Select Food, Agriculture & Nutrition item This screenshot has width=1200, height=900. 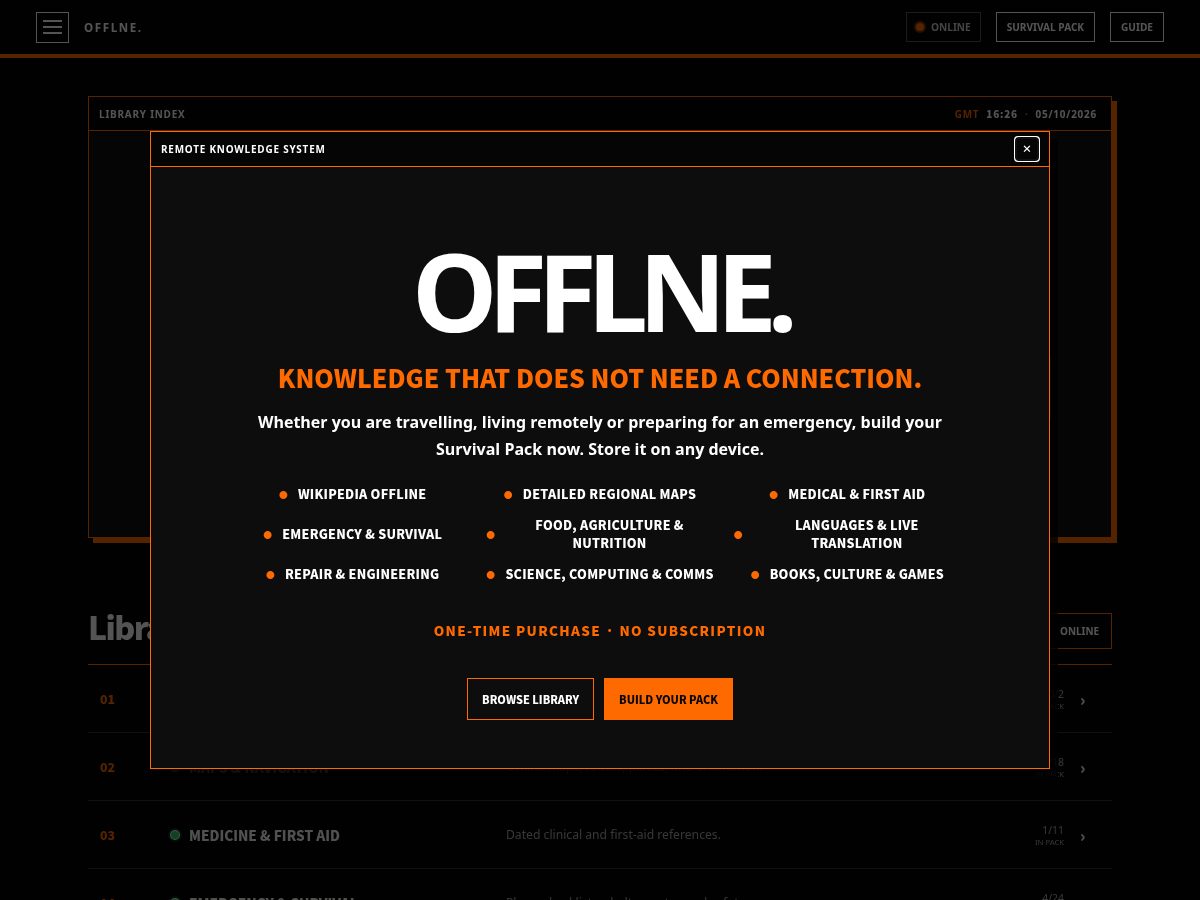(x=599, y=534)
